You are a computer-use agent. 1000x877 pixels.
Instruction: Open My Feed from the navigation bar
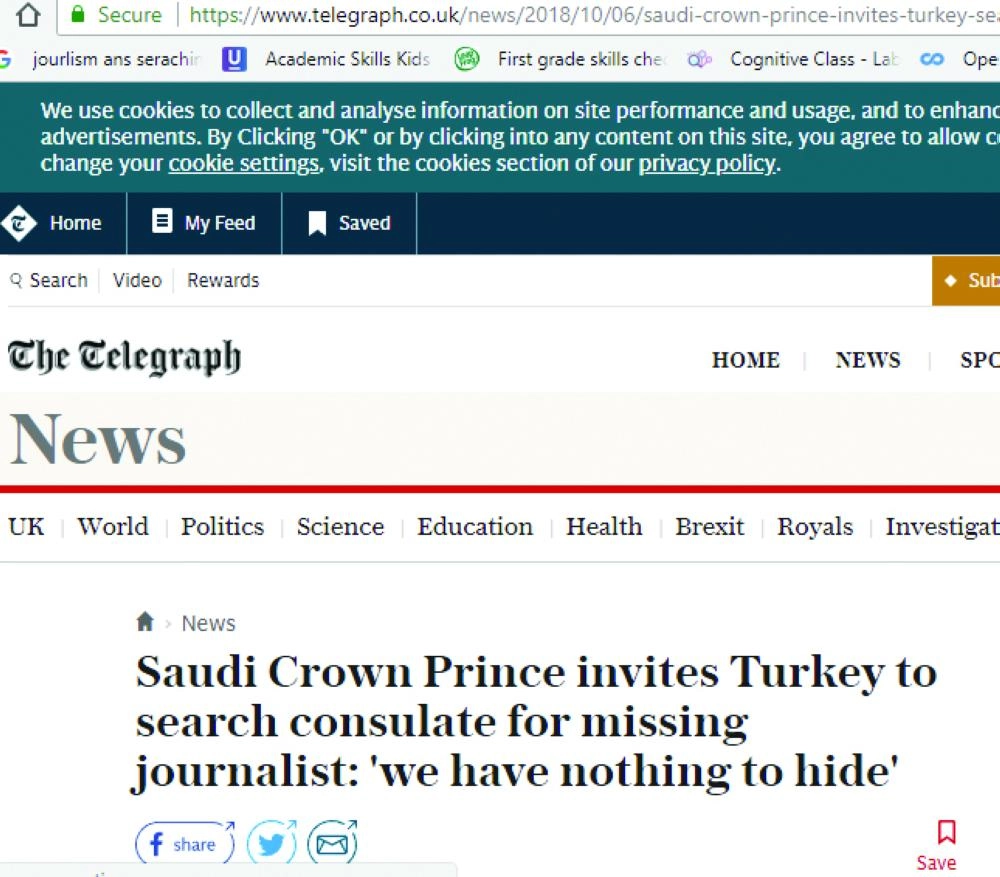tap(204, 222)
